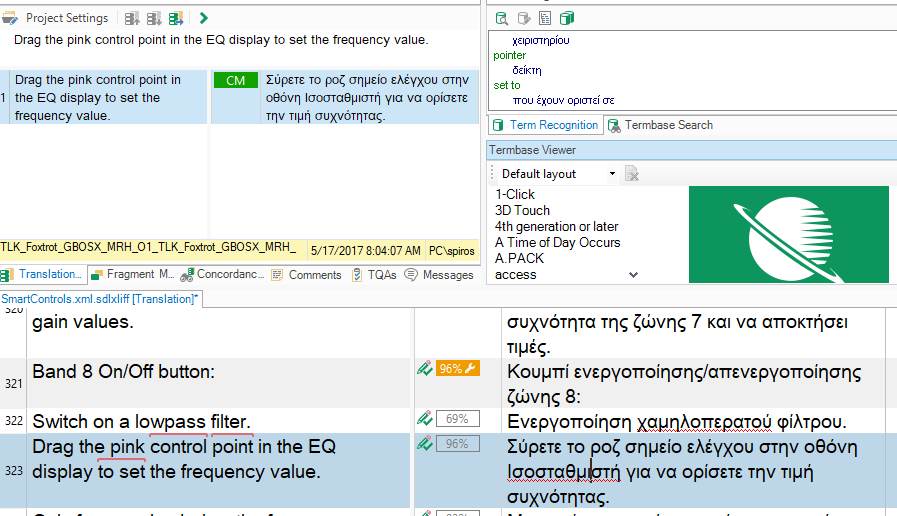Image resolution: width=897 pixels, height=516 pixels.
Task: Click the Greek translation result next to CM
Action: click(x=367, y=97)
